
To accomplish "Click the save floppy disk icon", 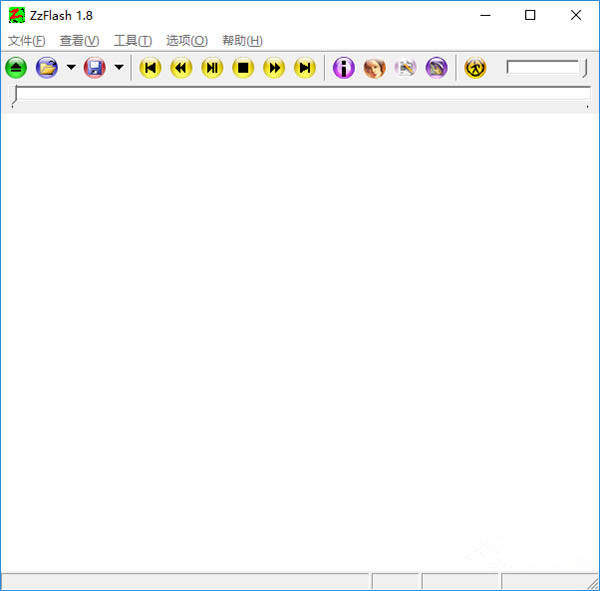I will 95,68.
